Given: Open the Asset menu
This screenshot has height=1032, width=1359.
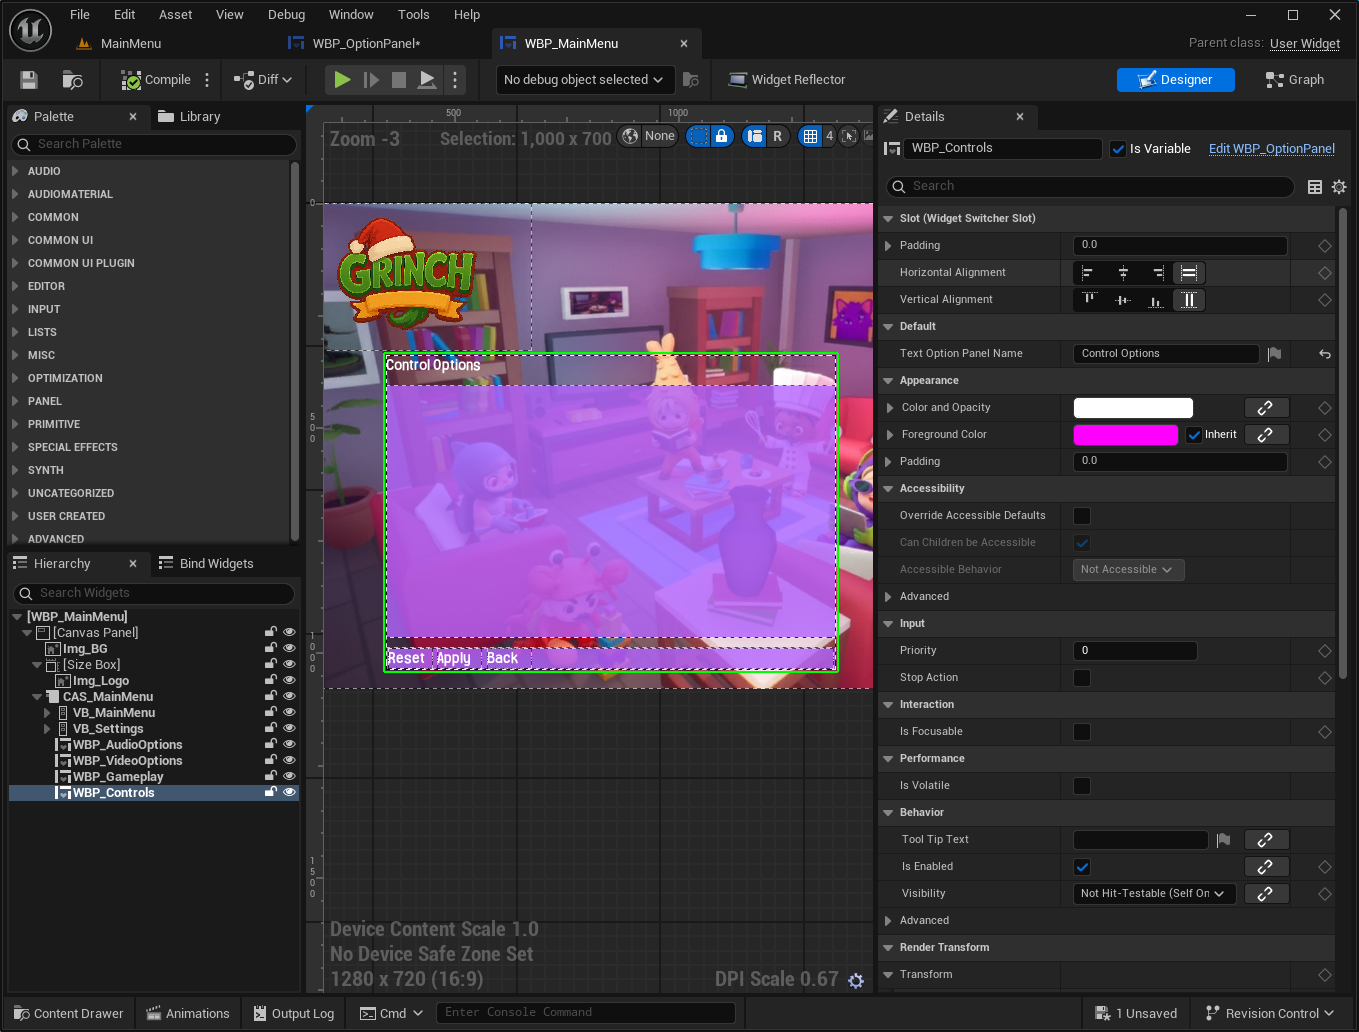Looking at the screenshot, I should point(175,14).
